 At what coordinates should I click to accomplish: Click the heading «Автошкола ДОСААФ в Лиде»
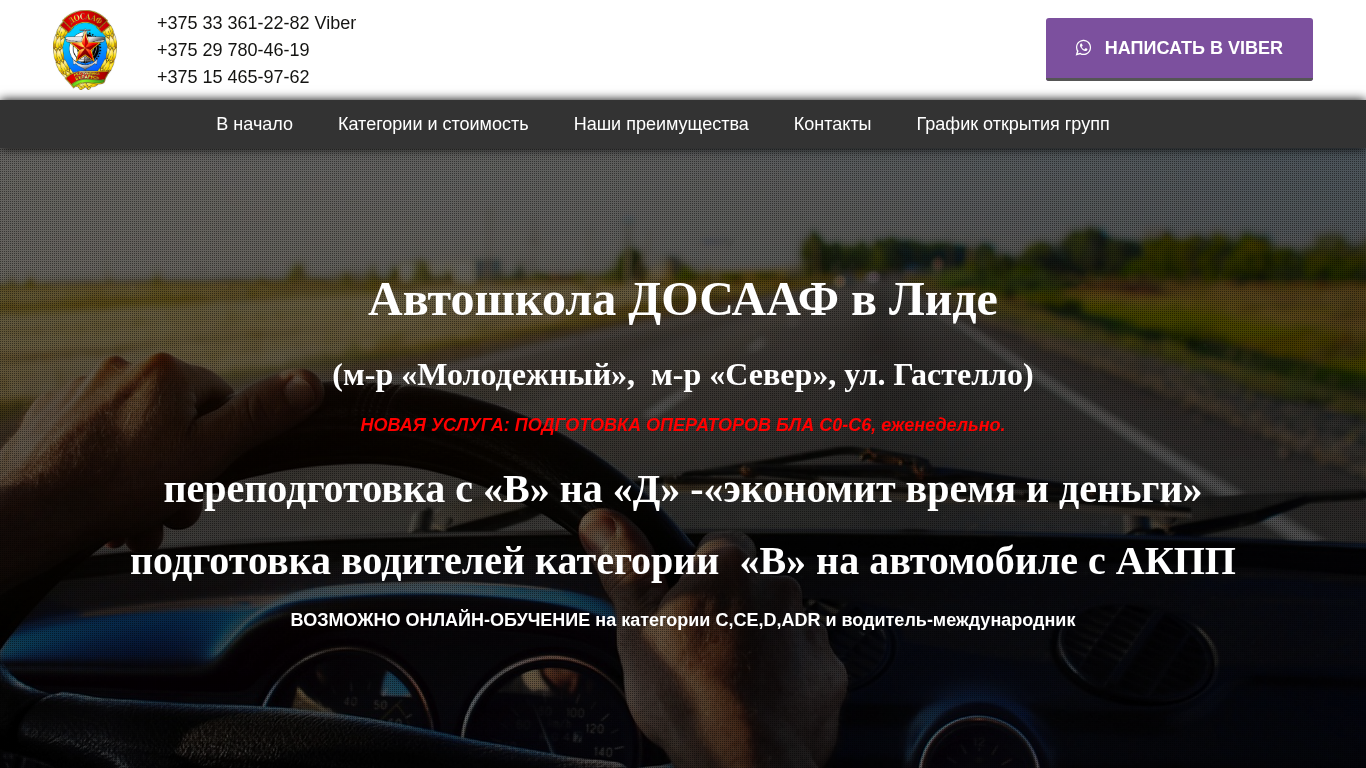pyautogui.click(x=683, y=299)
